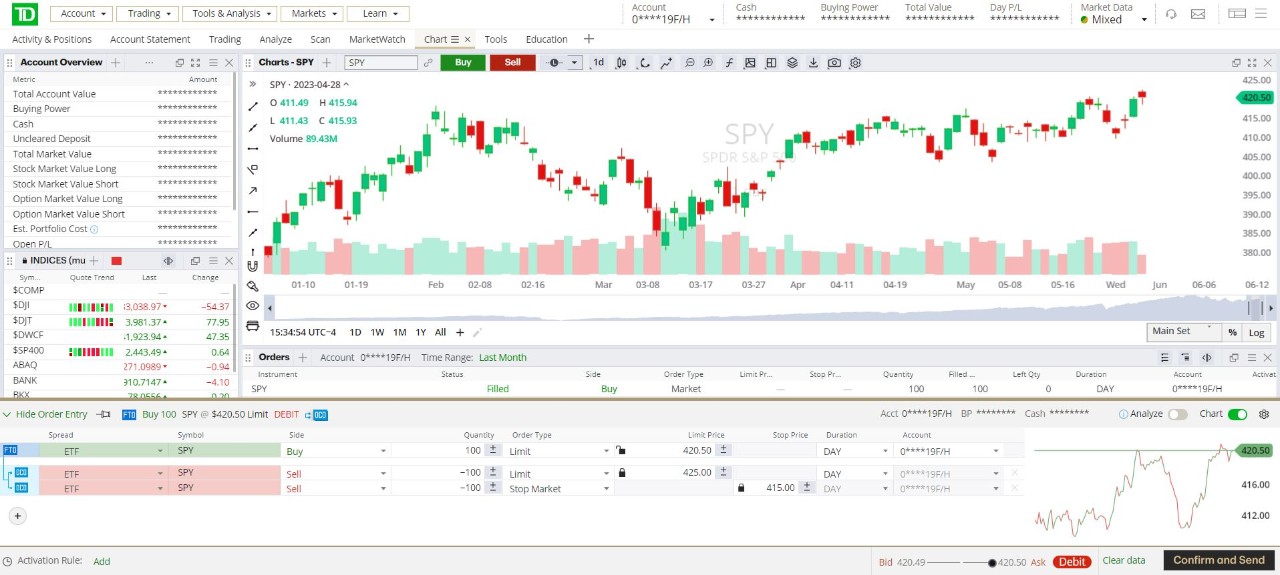Open the Education tab
1280x575 pixels.
coord(546,39)
